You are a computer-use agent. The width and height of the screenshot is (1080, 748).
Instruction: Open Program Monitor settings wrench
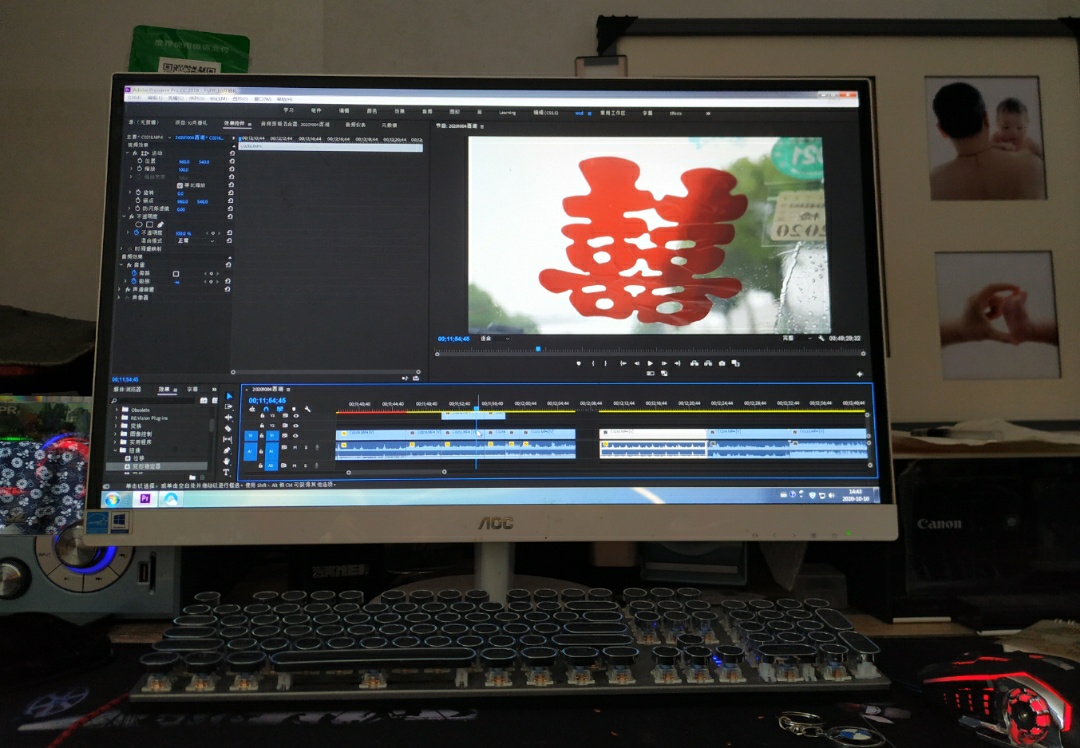click(821, 338)
